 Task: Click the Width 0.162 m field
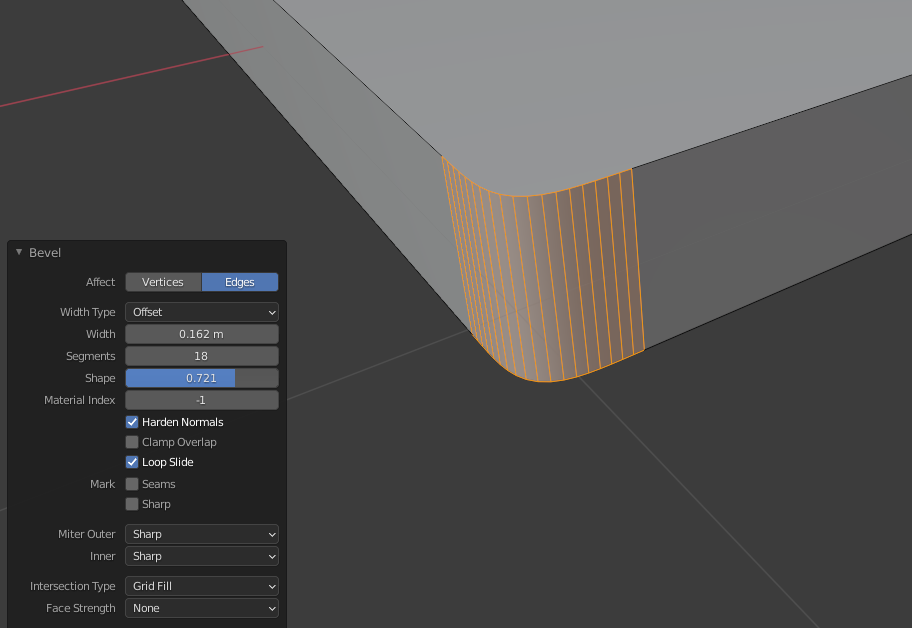coord(202,334)
